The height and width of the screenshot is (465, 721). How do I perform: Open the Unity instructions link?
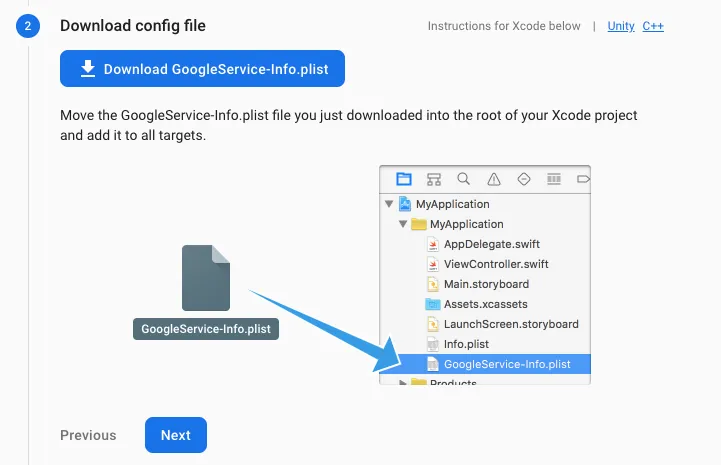[621, 26]
